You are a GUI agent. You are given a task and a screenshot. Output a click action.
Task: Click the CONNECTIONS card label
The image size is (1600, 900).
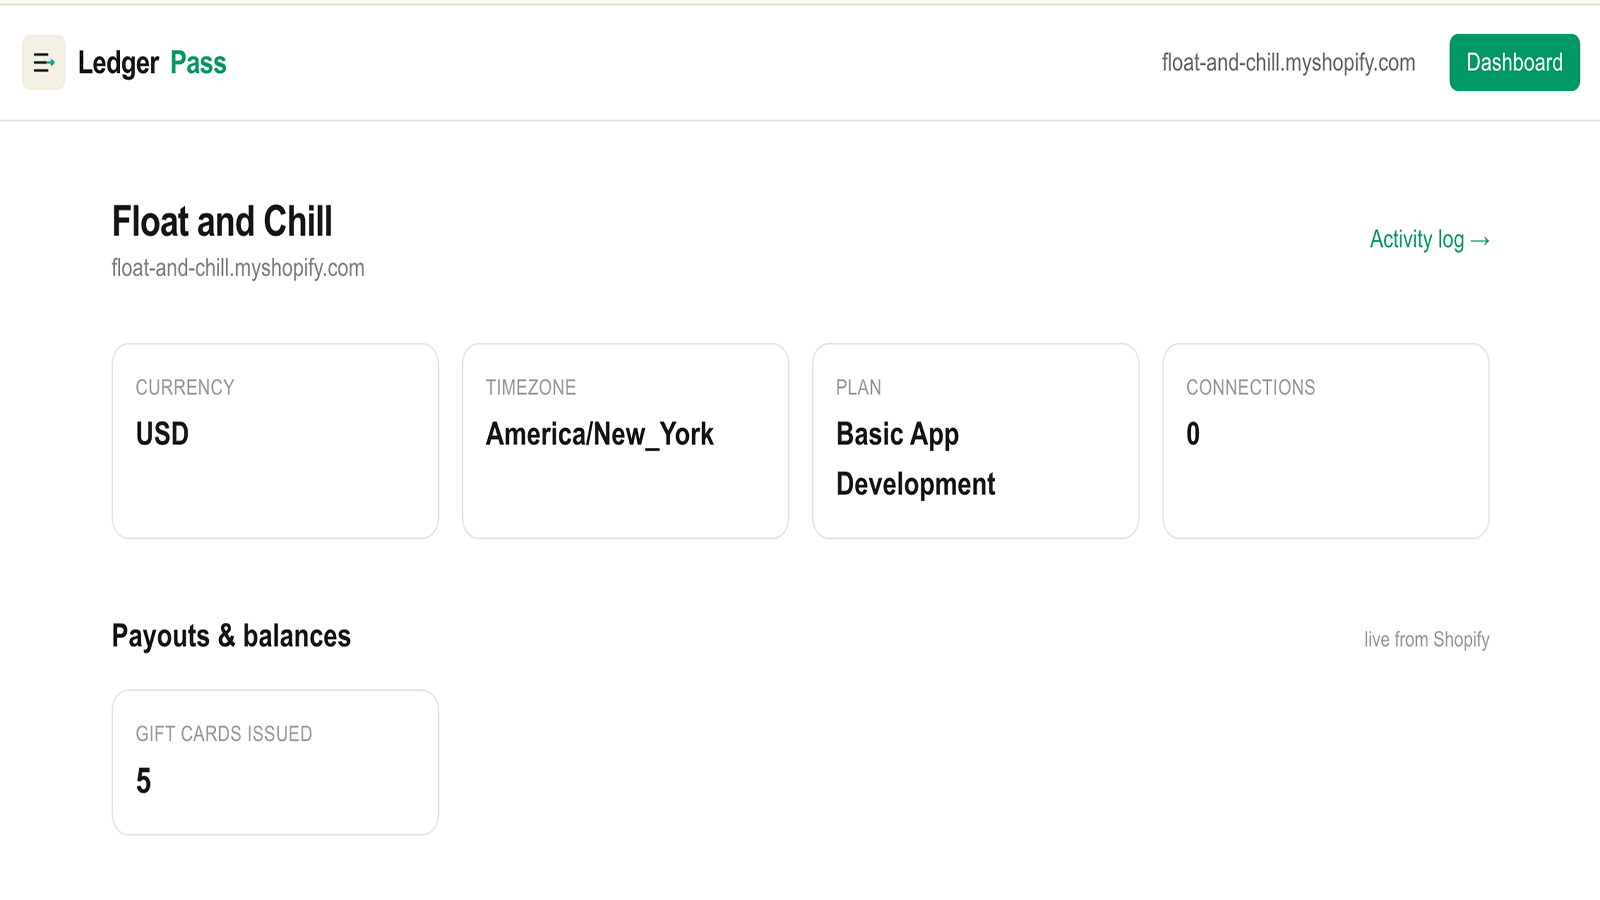1251,388
